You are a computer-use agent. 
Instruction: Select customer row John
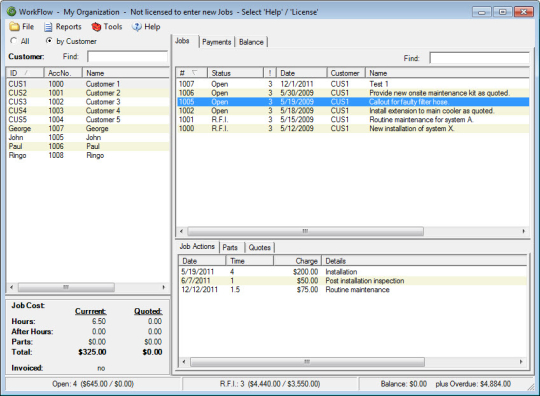[88, 137]
